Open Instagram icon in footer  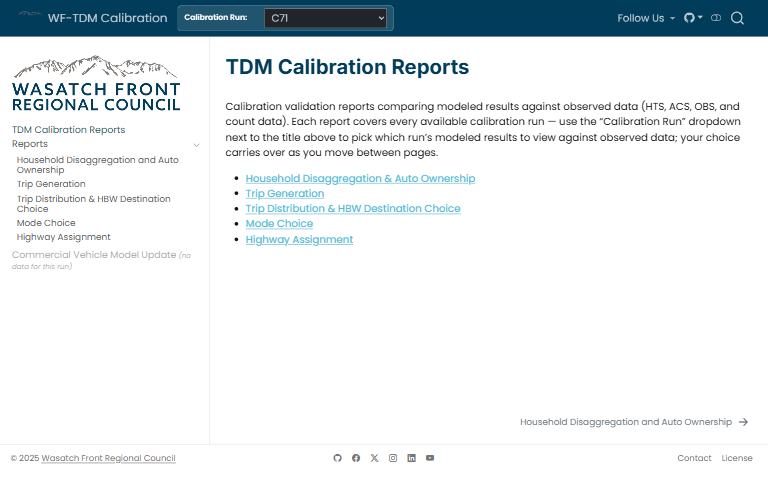point(393,458)
